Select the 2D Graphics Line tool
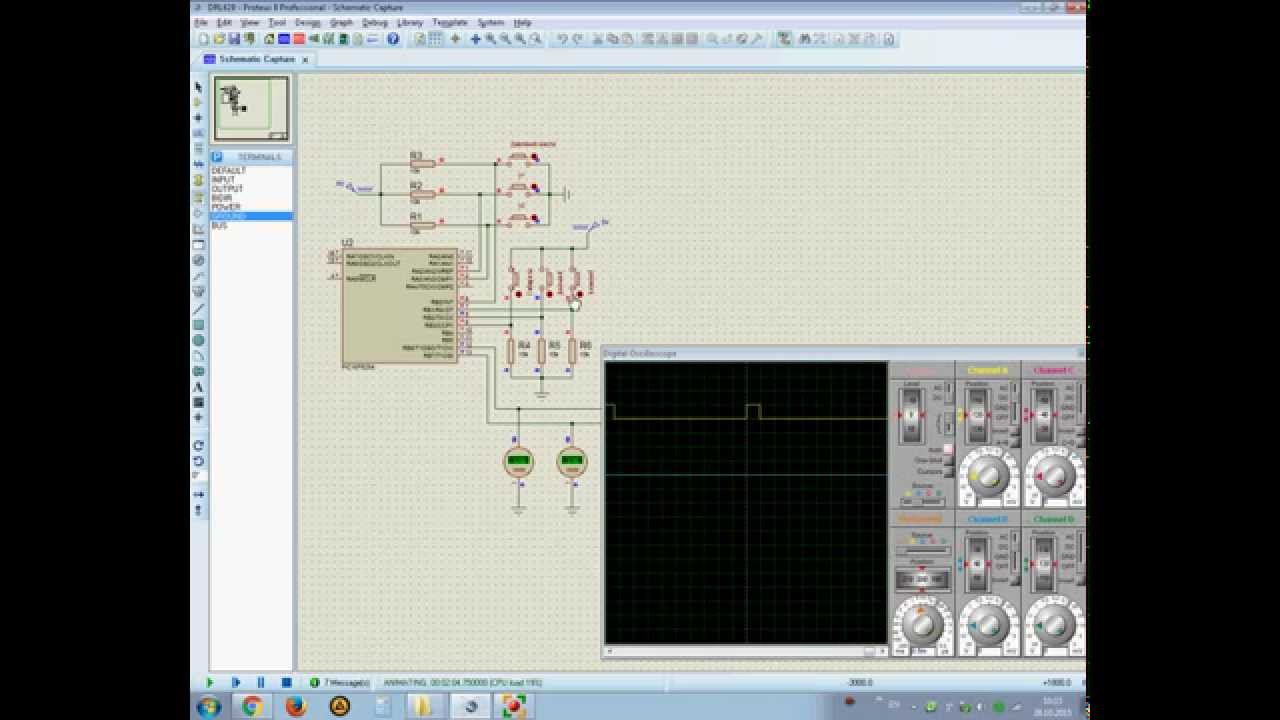1280x720 pixels. coord(198,310)
